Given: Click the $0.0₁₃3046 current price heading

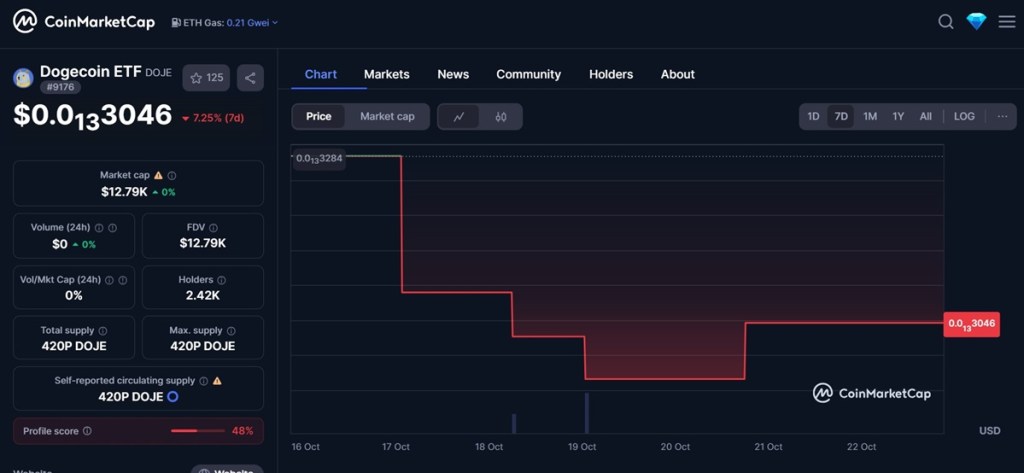Looking at the screenshot, I should (93, 116).
